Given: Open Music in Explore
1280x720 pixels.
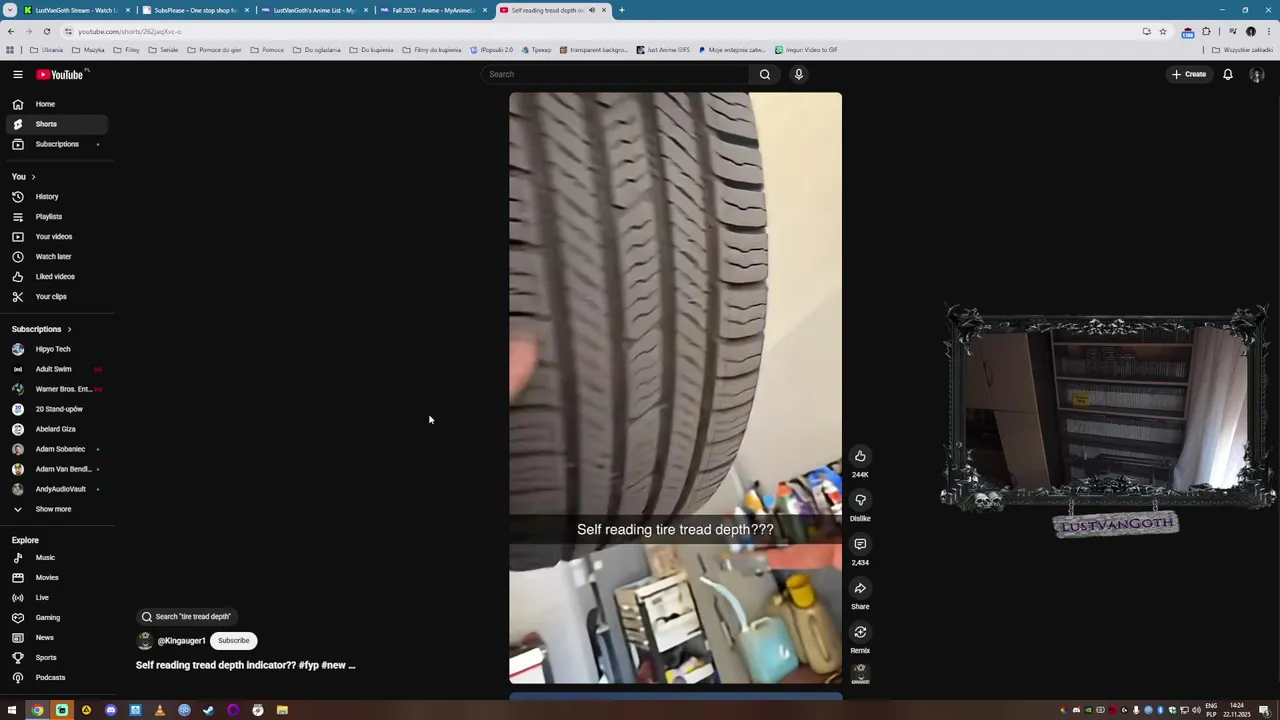Looking at the screenshot, I should coord(56,558).
